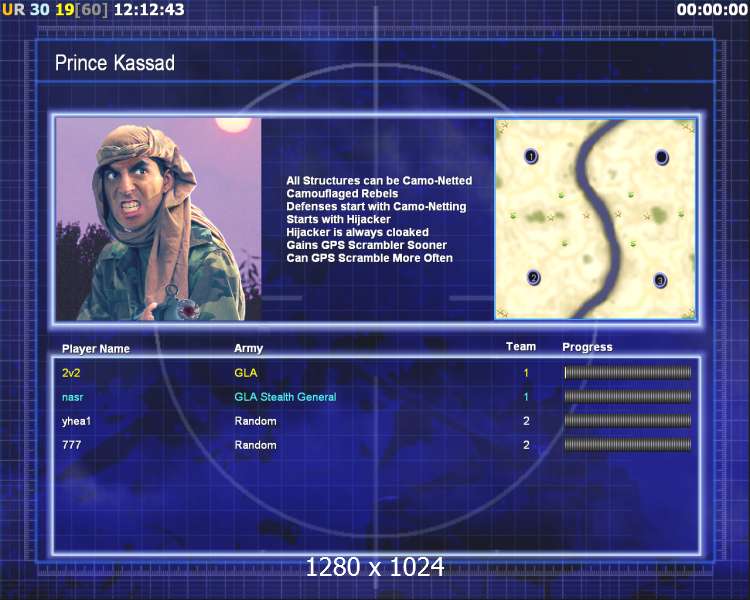
Task: Select player name "777"
Action: coord(71,445)
